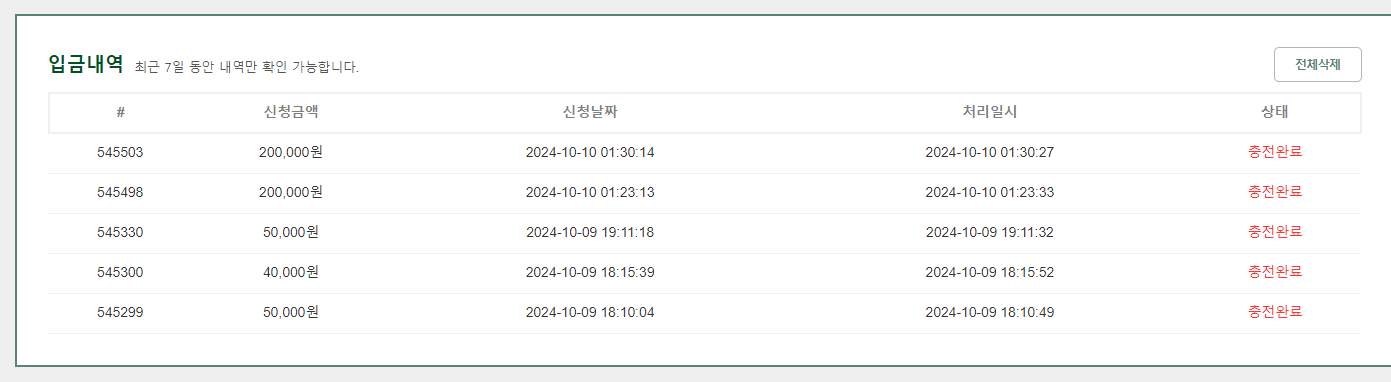
Task: Select the # column header
Action: point(120,112)
